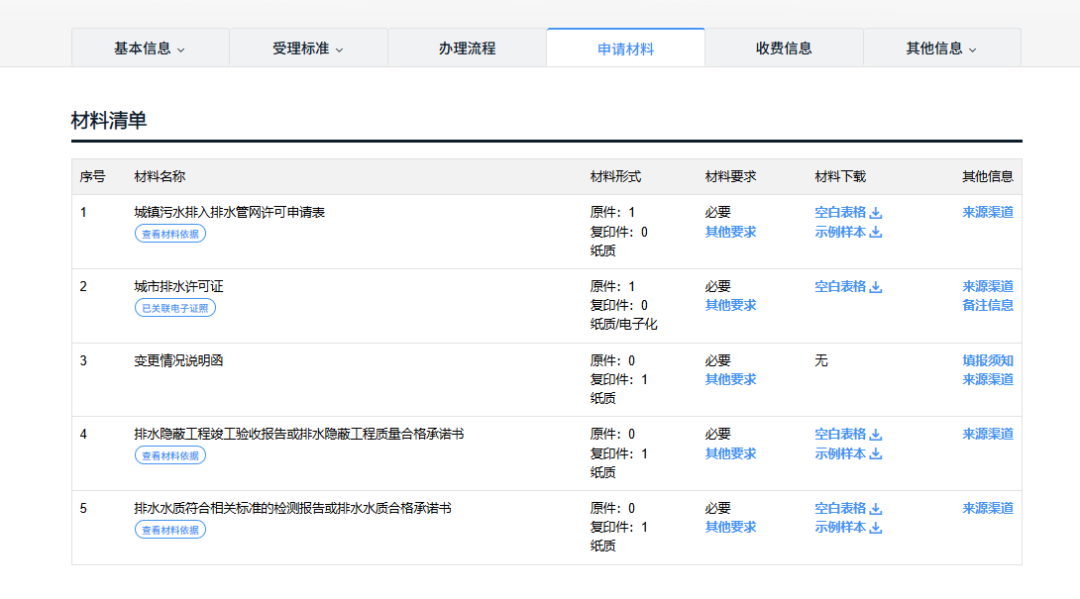Switch to the 收费信息 tab
Screen dimensions: 1080x599
(x=784, y=48)
